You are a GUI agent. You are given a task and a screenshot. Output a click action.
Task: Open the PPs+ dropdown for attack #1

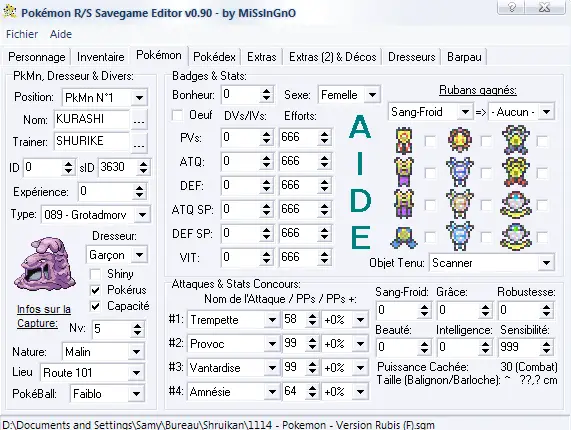point(345,320)
